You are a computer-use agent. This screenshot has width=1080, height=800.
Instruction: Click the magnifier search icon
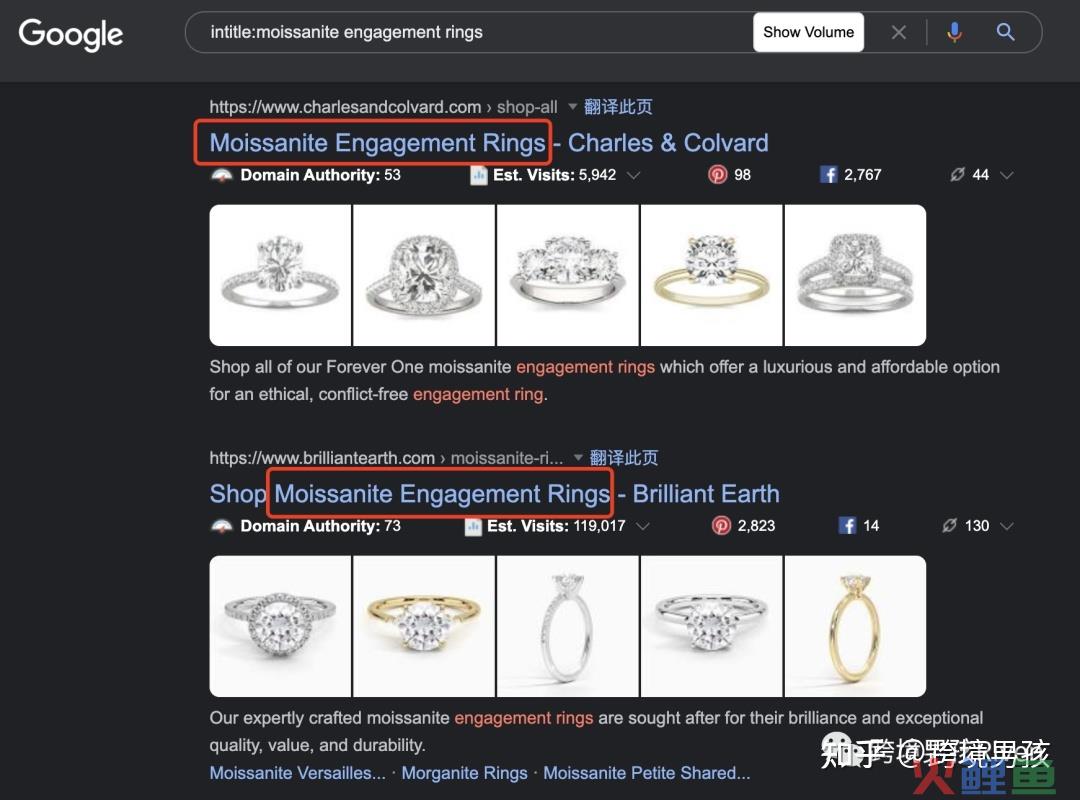(1005, 32)
